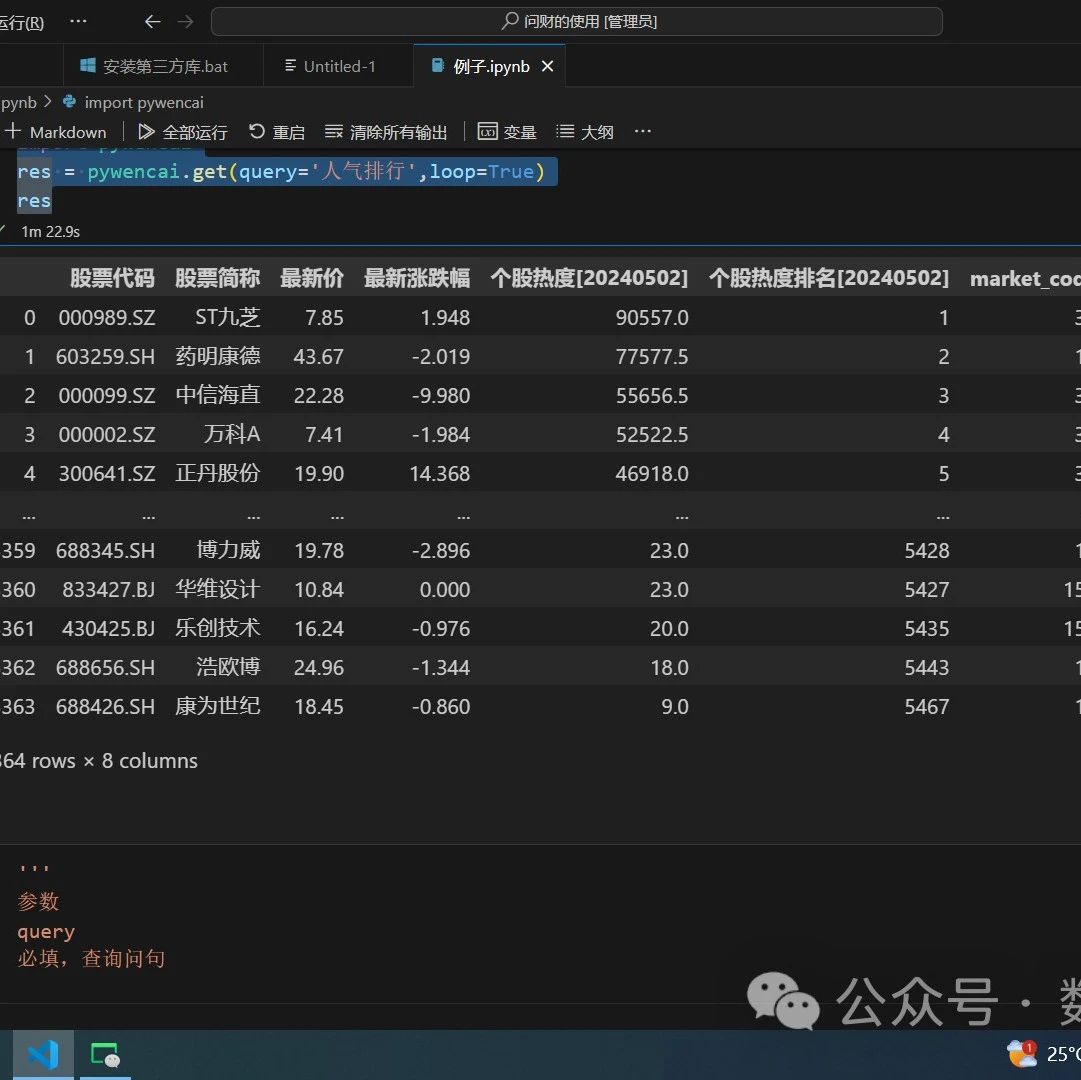Click the 股票简称 column header

217,278
